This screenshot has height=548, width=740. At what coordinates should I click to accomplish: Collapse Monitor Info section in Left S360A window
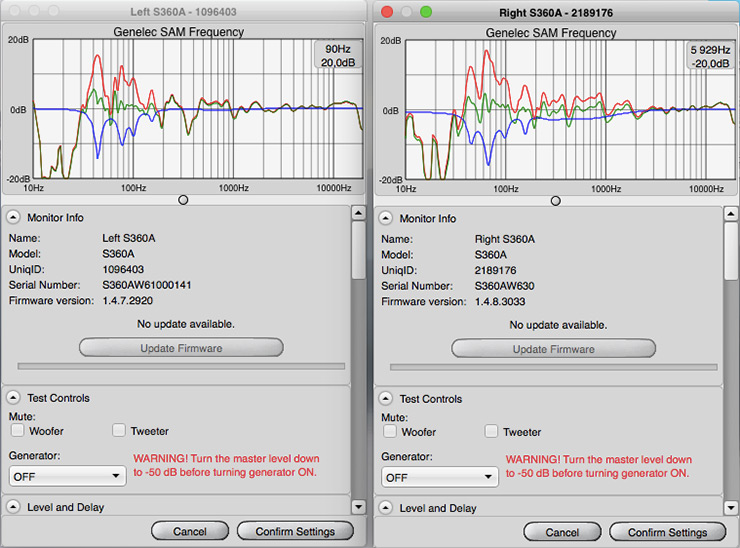pyautogui.click(x=13, y=218)
